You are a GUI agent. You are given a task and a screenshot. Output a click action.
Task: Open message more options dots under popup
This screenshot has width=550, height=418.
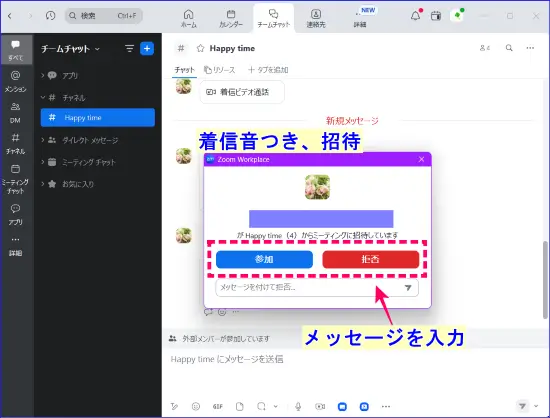tap(236, 312)
